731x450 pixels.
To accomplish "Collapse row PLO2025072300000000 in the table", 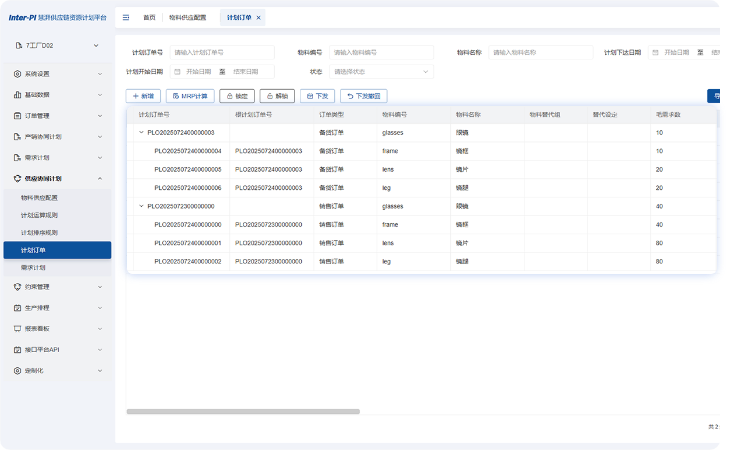I will pyautogui.click(x=141, y=206).
